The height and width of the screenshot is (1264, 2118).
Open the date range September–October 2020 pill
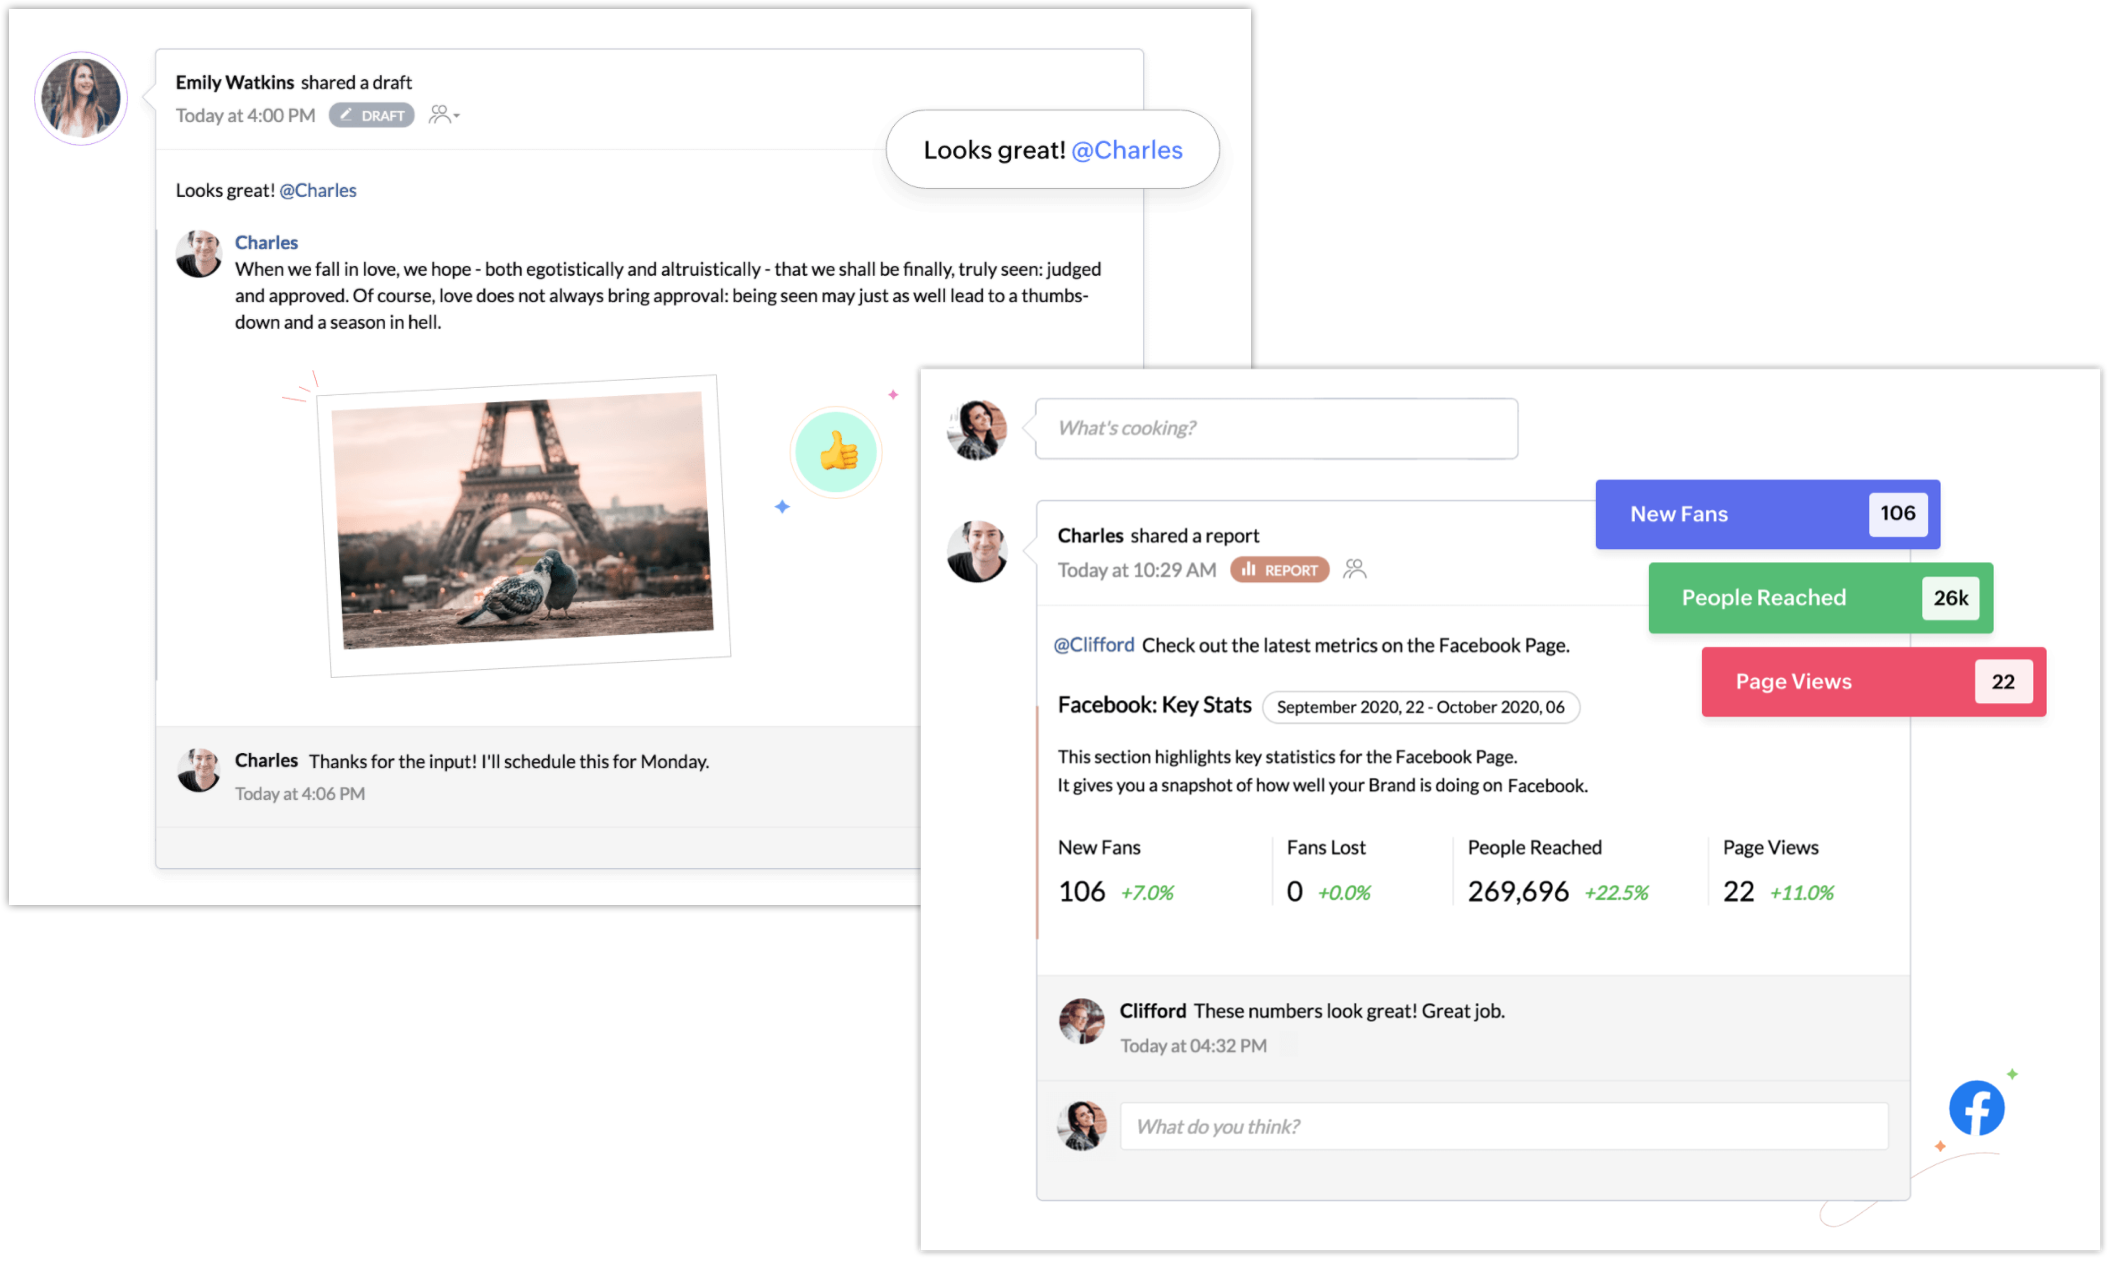point(1420,707)
